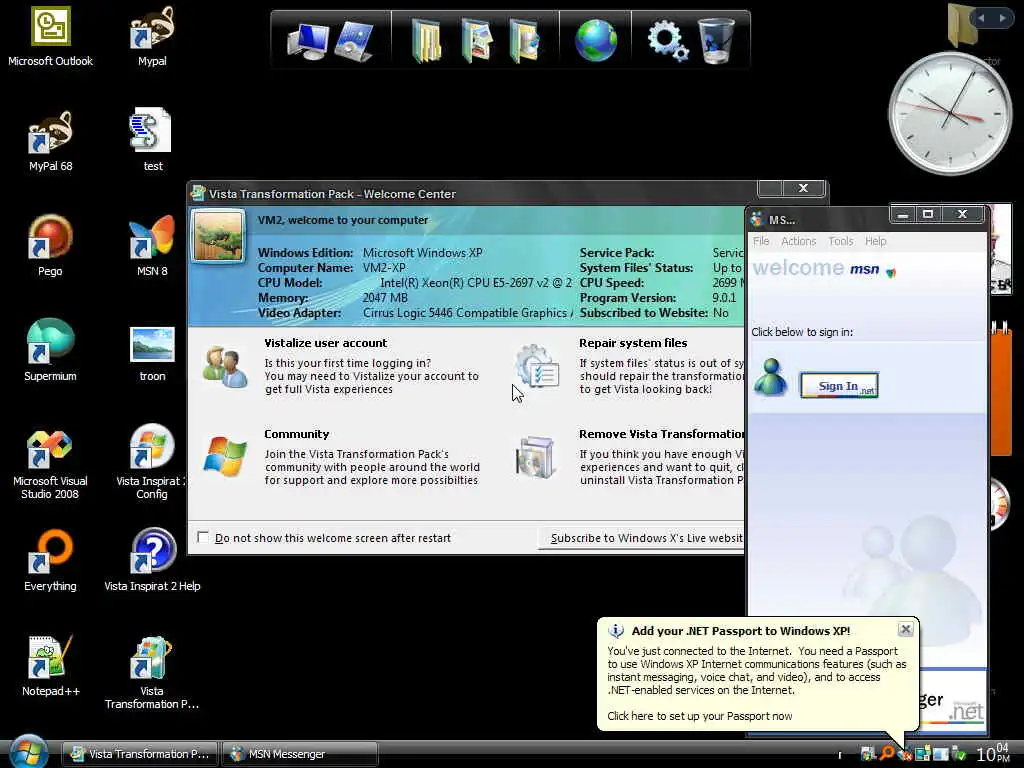
Task: Open the Actions menu in MSN Messenger
Action: (x=799, y=241)
